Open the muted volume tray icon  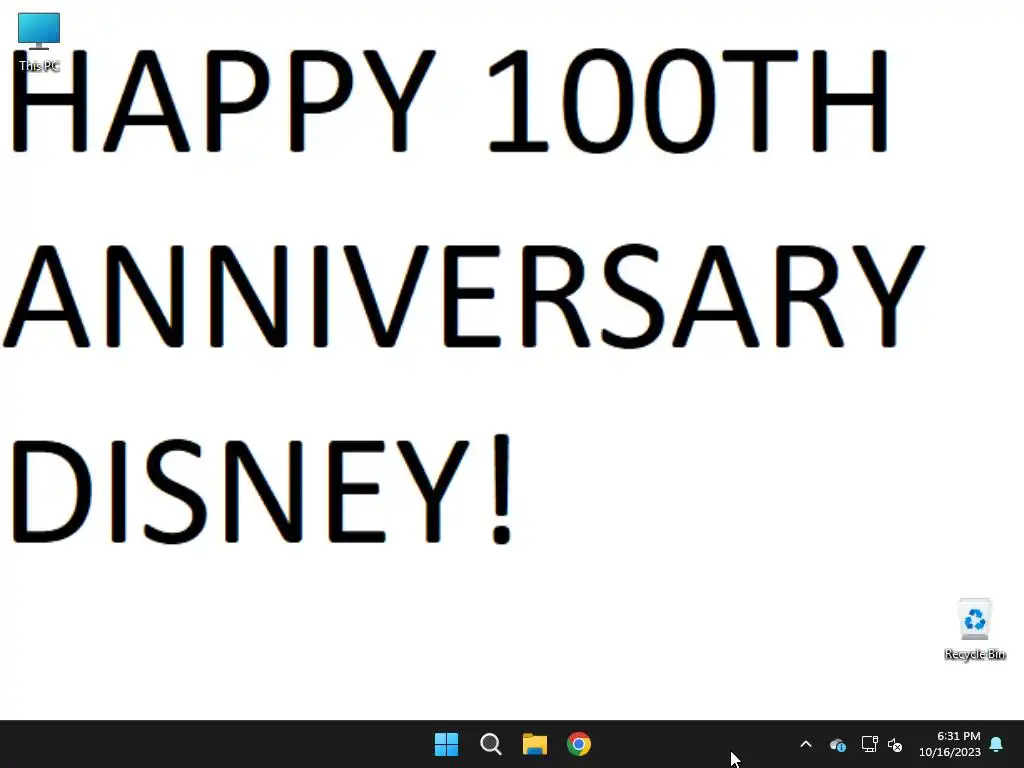click(895, 744)
